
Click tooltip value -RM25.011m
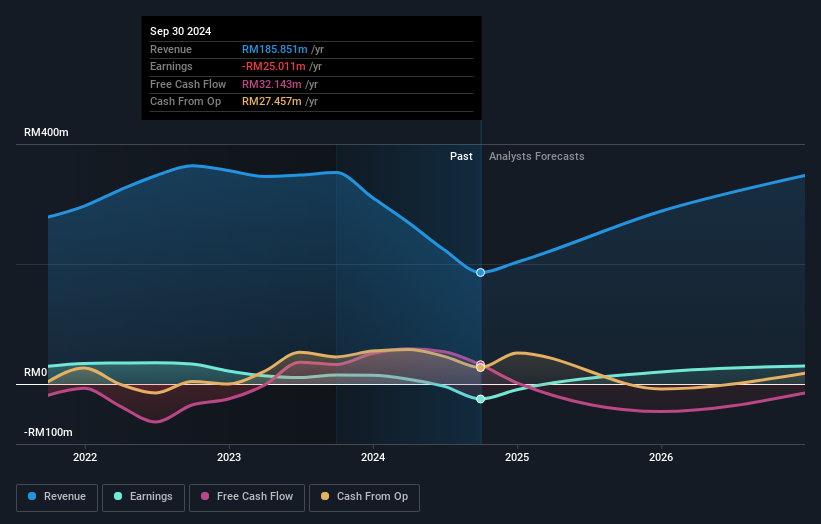[x=273, y=66]
